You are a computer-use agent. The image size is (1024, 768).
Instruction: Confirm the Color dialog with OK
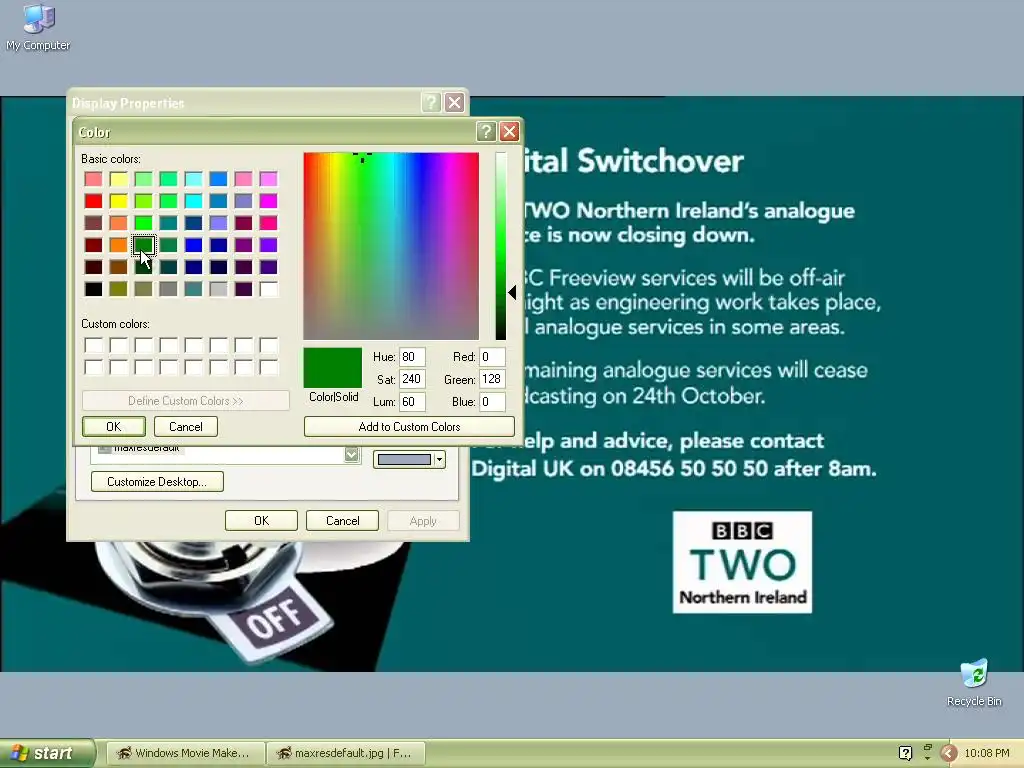114,426
